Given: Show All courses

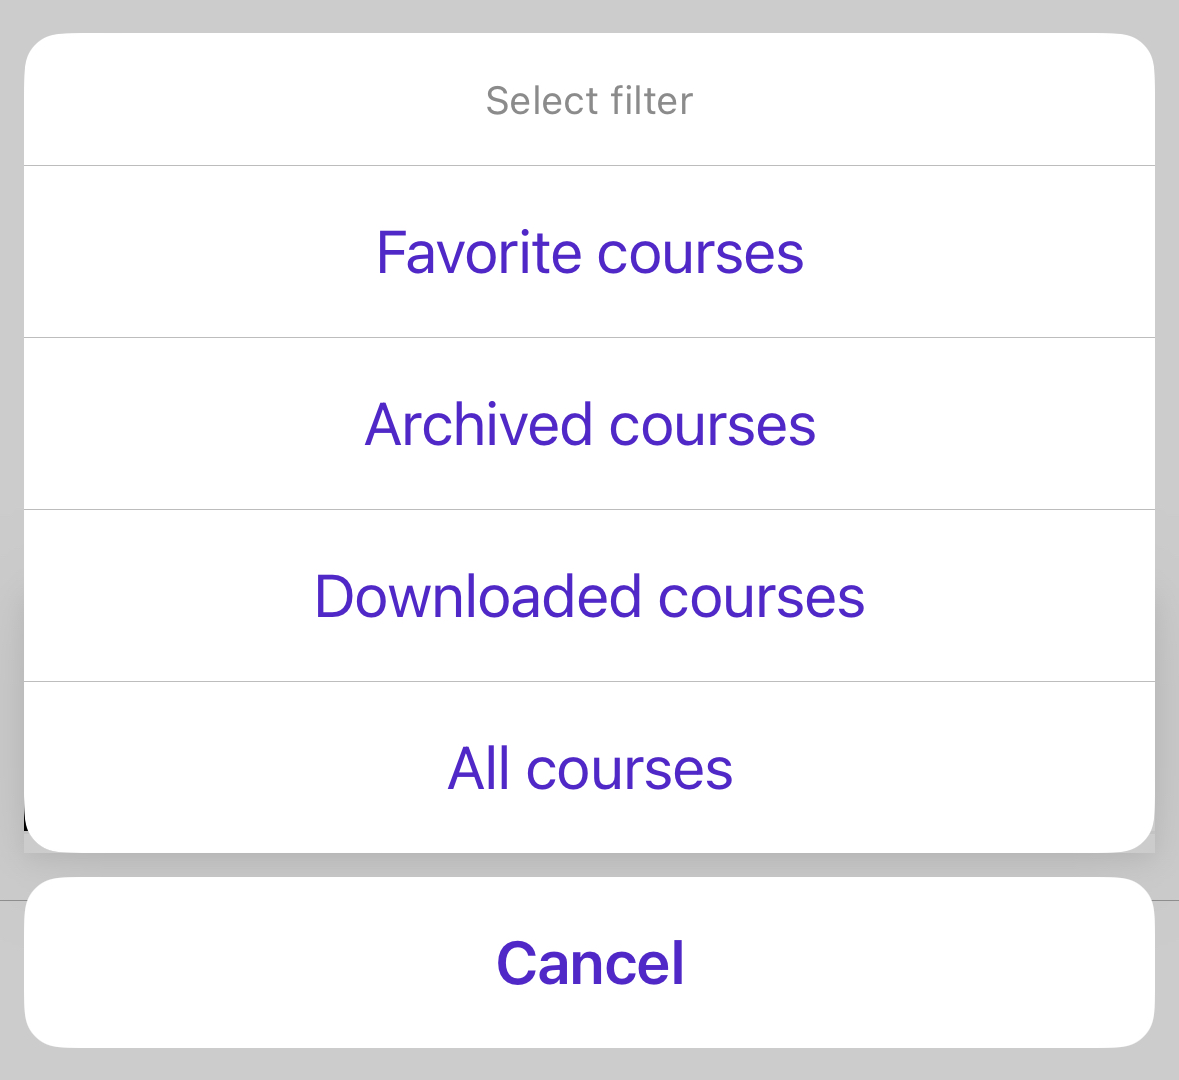Looking at the screenshot, I should (x=589, y=768).
